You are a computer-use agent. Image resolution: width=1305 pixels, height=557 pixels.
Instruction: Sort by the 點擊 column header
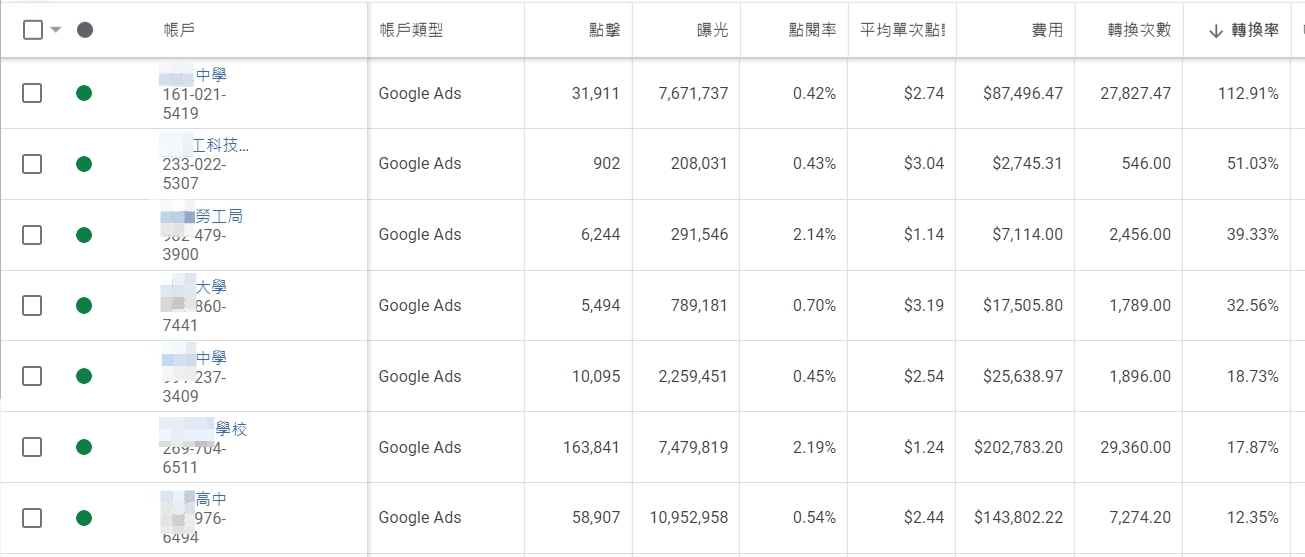pyautogui.click(x=604, y=30)
